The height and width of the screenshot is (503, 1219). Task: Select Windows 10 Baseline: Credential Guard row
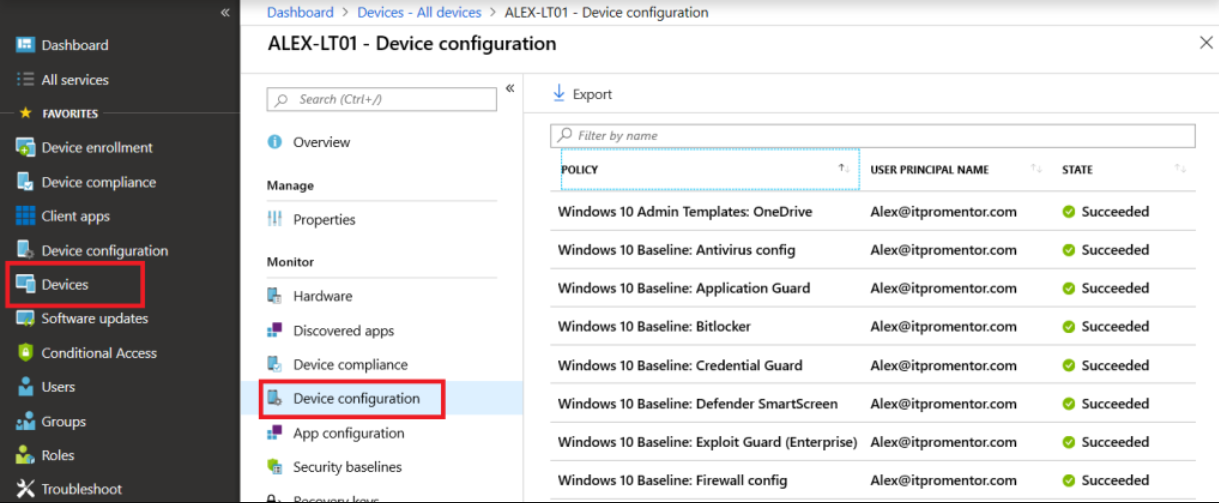tap(873, 365)
